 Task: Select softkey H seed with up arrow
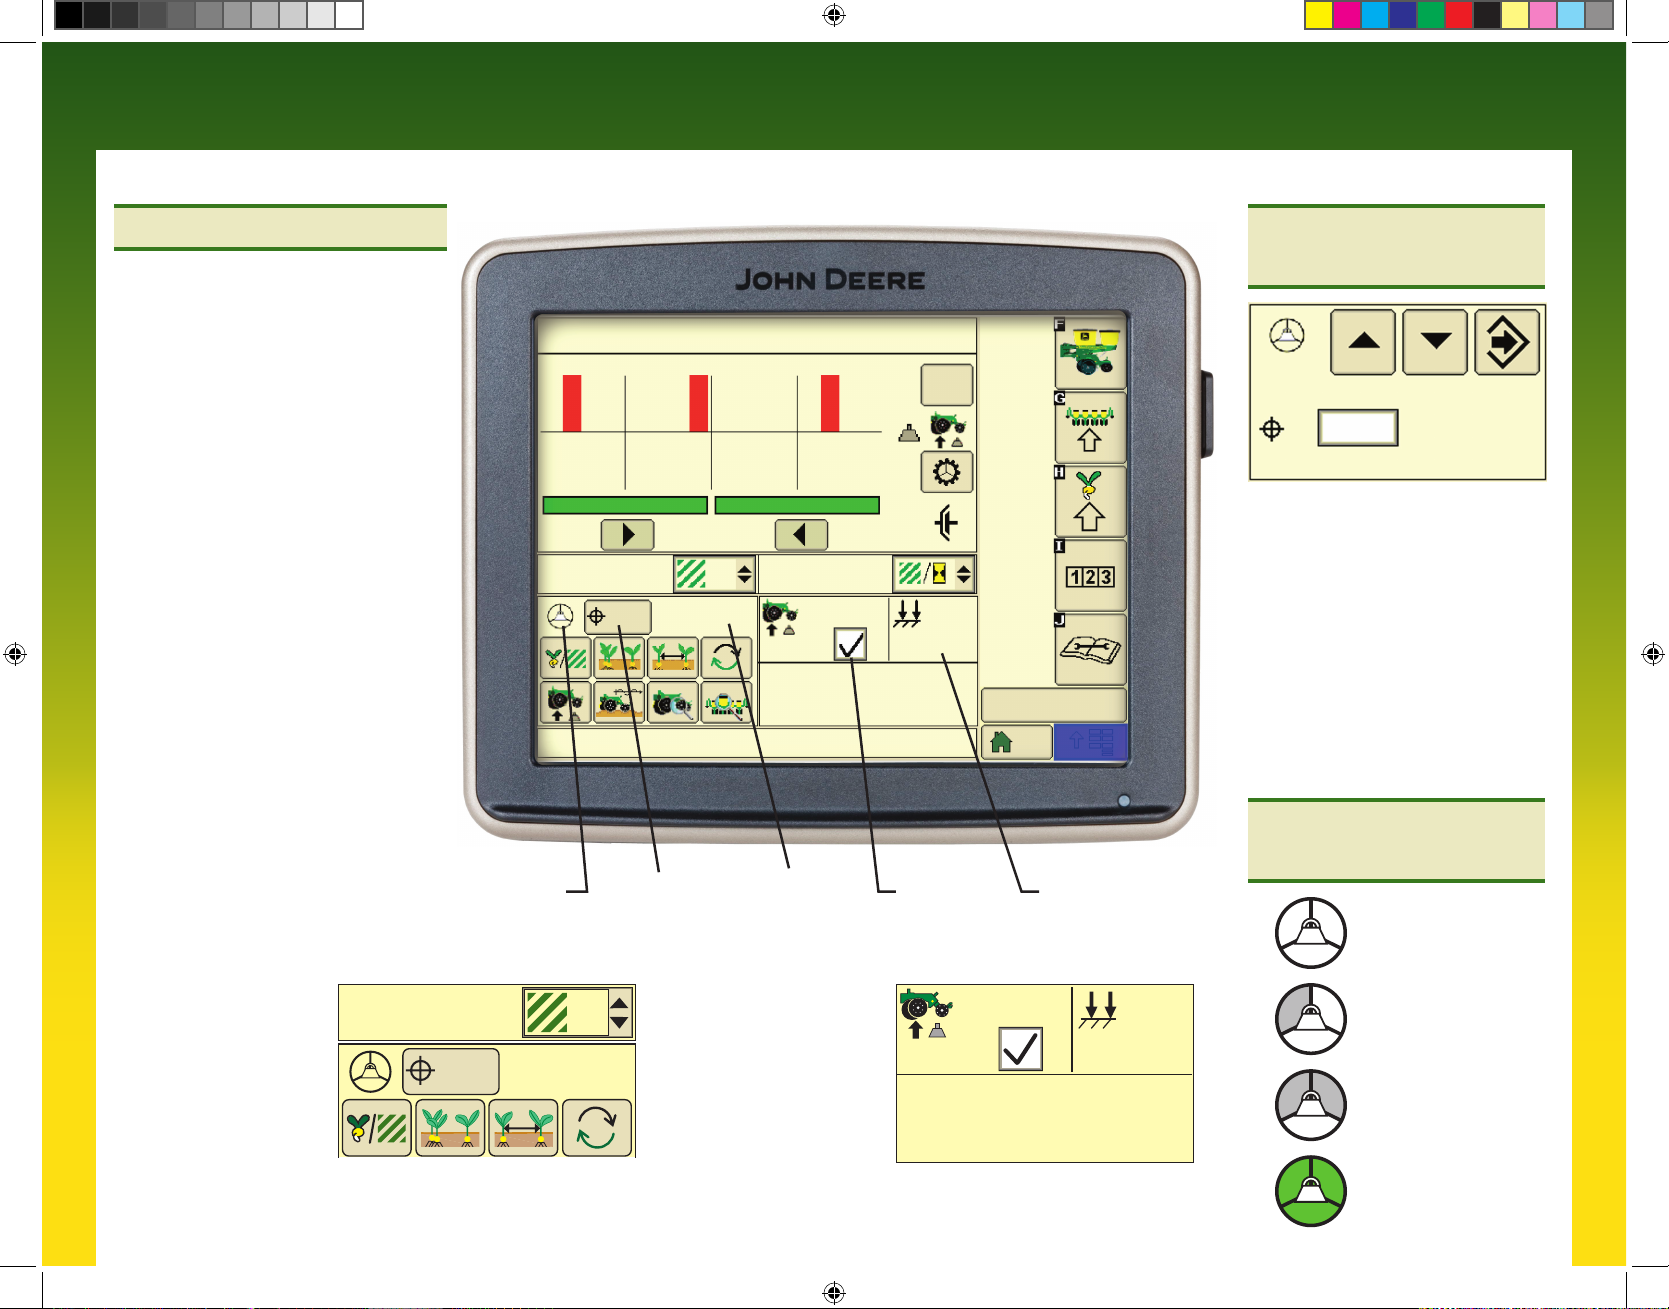[1091, 502]
